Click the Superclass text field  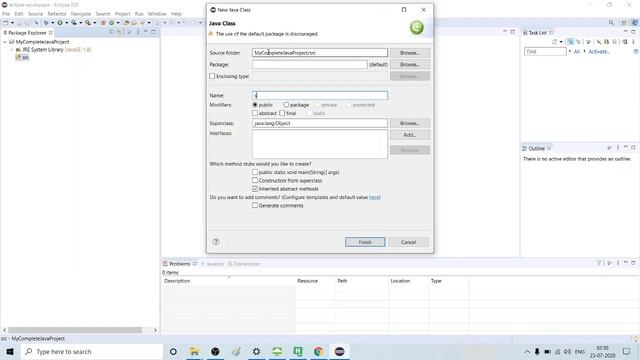click(320, 123)
